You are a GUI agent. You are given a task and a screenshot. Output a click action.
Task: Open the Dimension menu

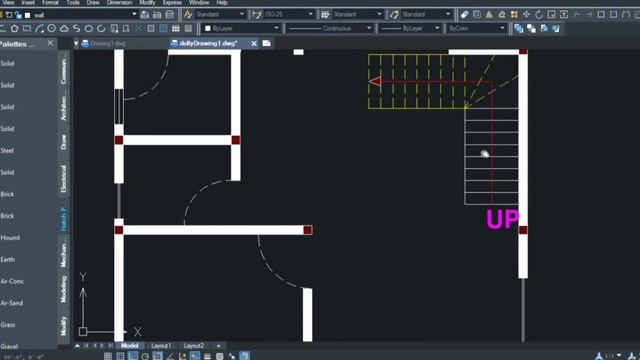120,3
